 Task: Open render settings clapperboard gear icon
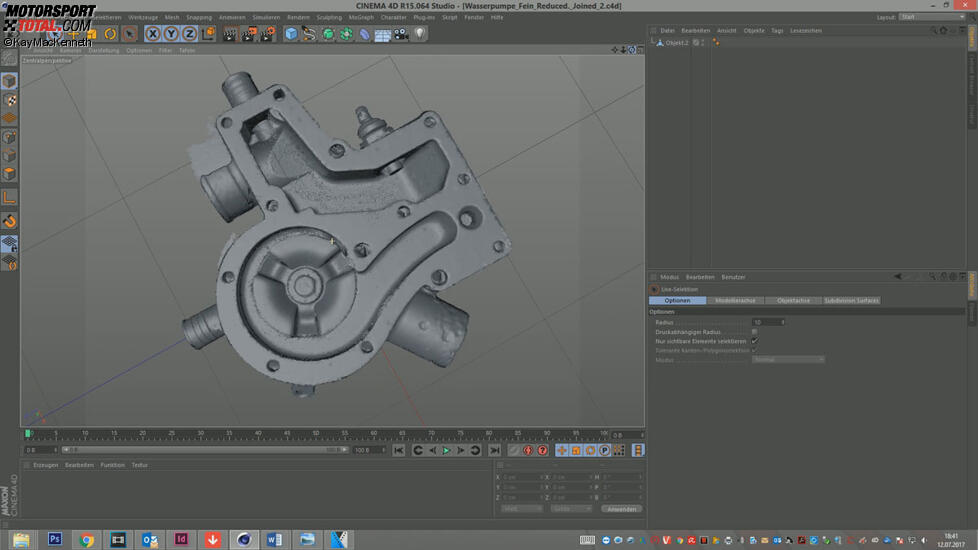(x=268, y=34)
